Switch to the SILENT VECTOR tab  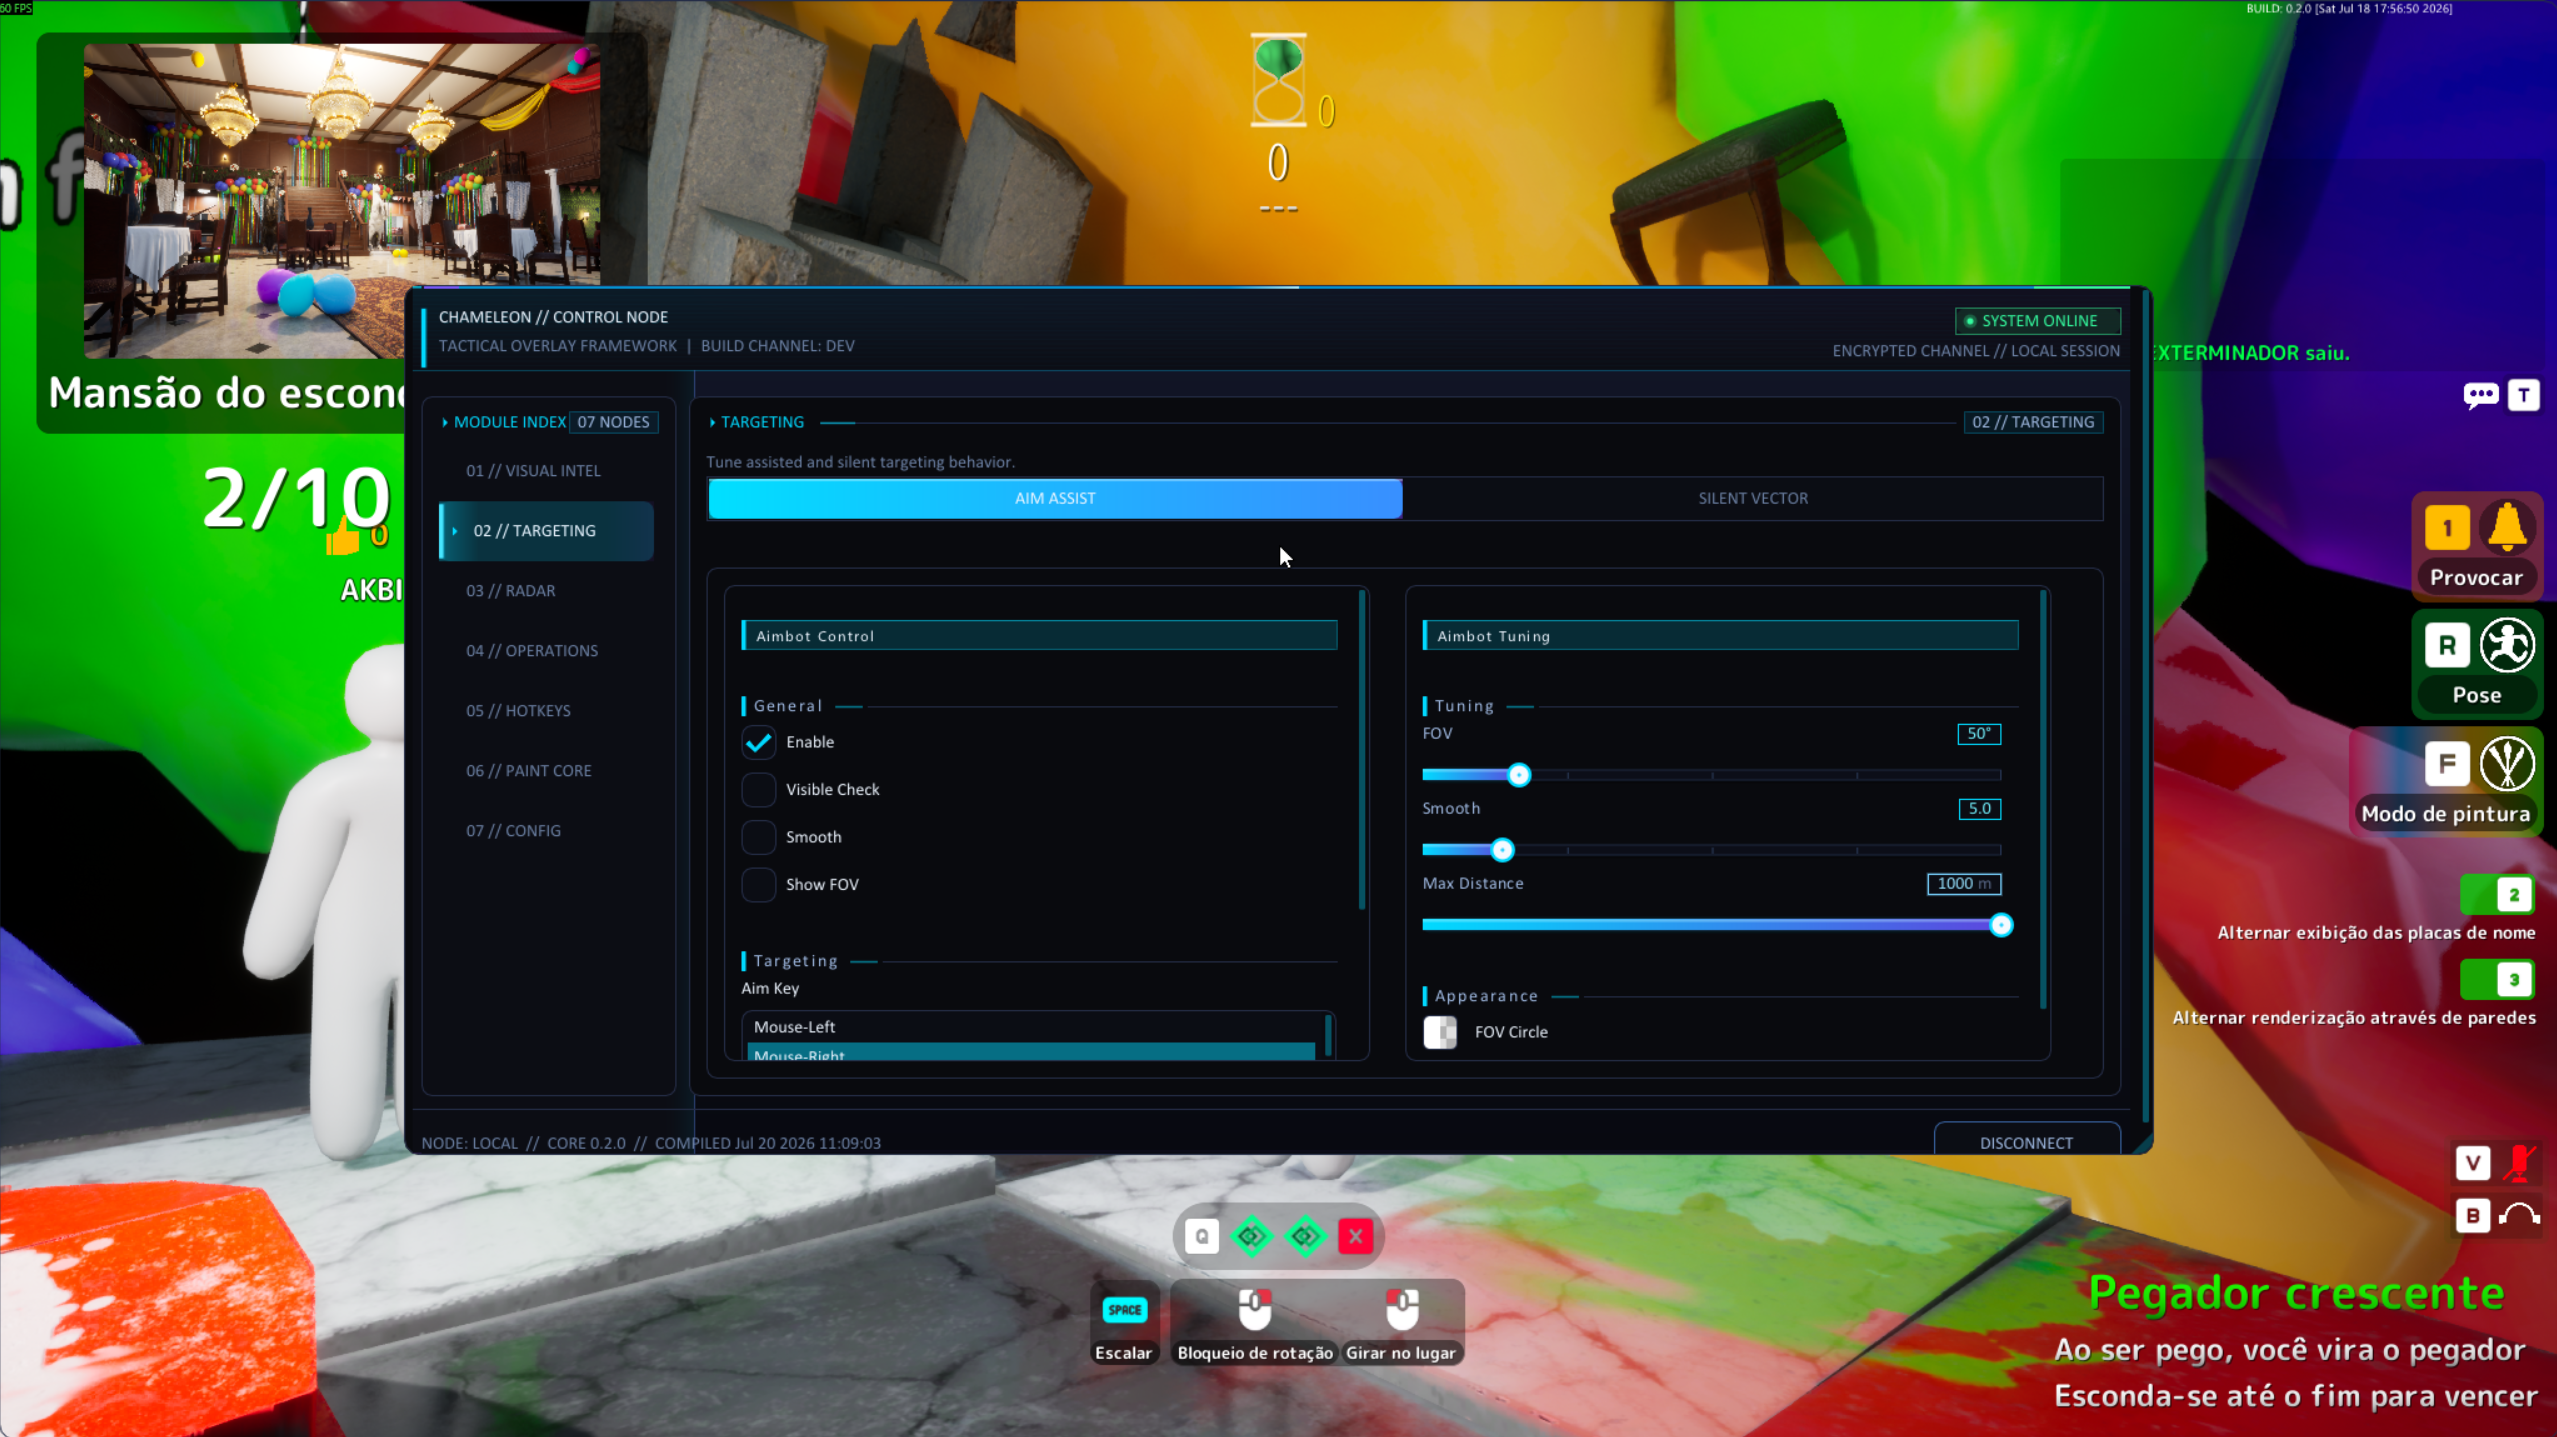pos(1752,498)
